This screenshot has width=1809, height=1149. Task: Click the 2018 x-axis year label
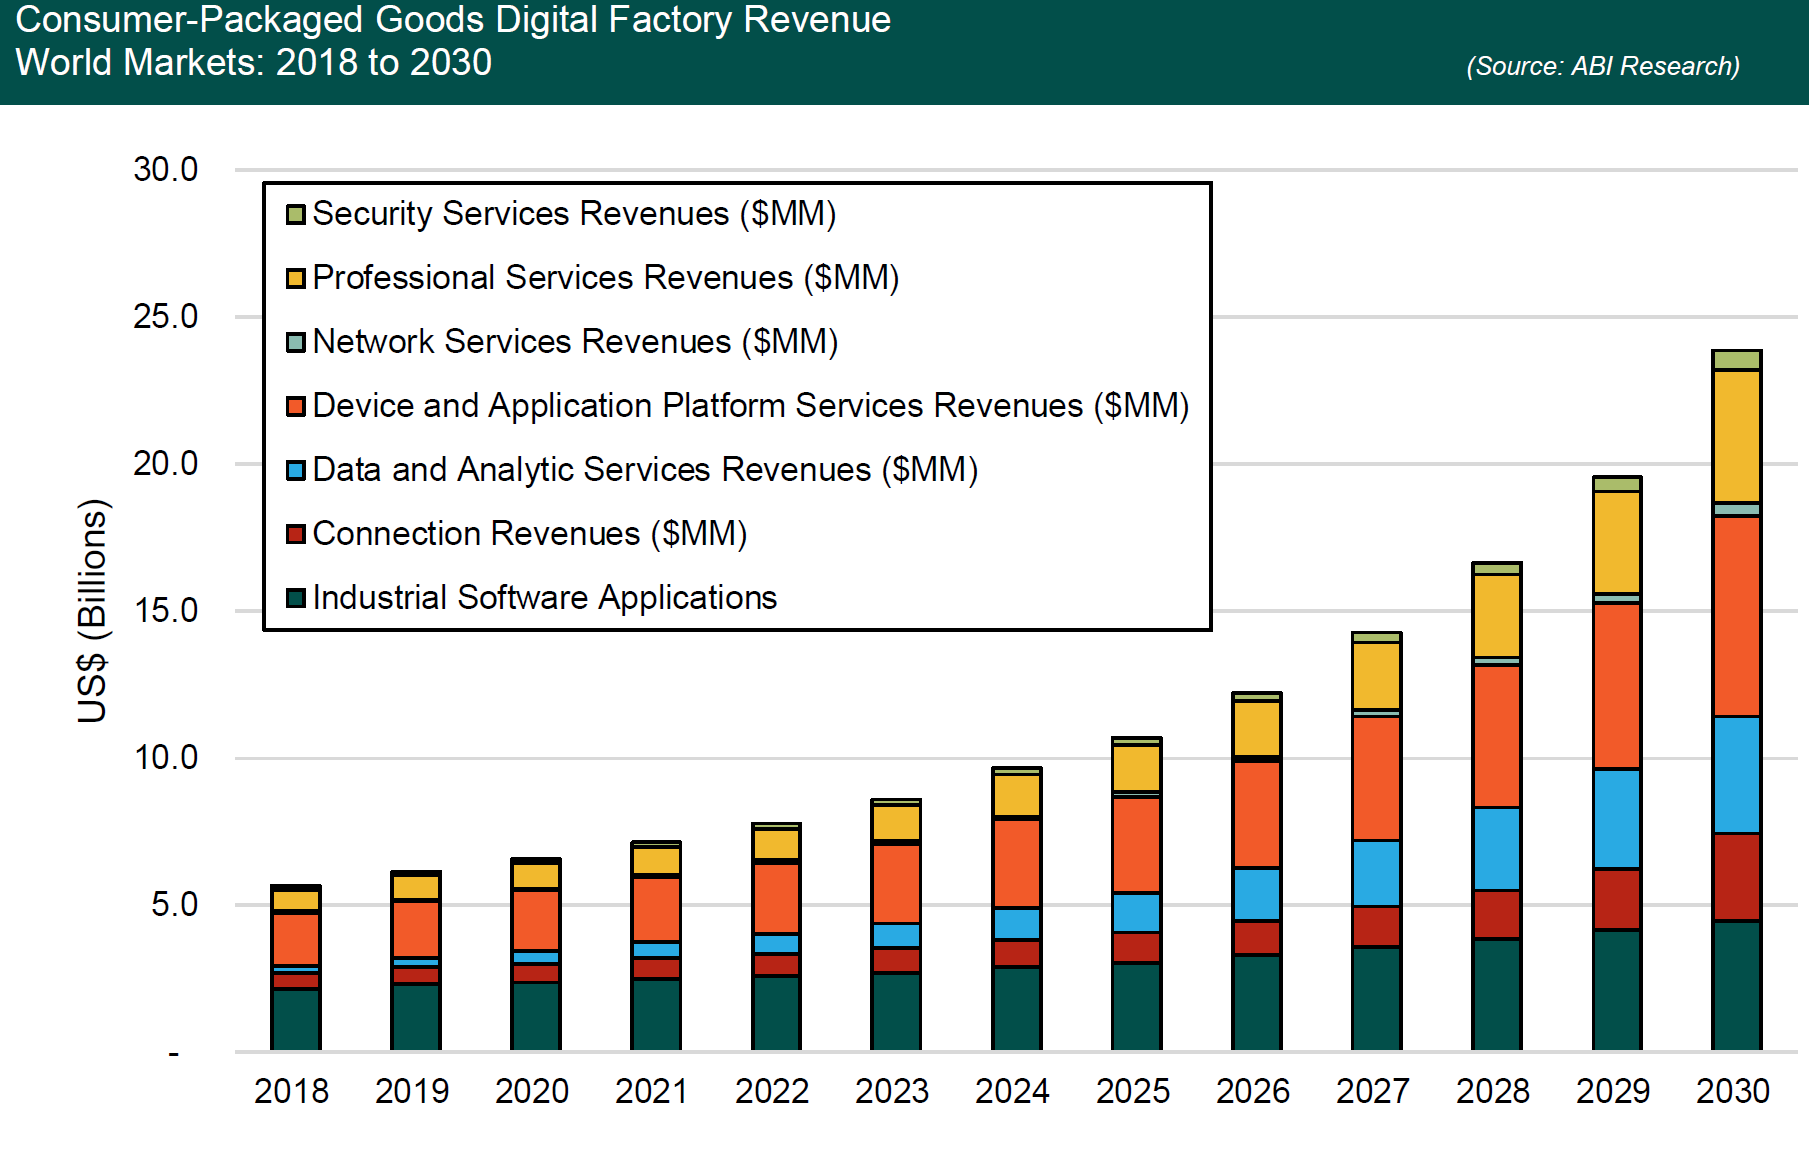pyautogui.click(x=291, y=1091)
